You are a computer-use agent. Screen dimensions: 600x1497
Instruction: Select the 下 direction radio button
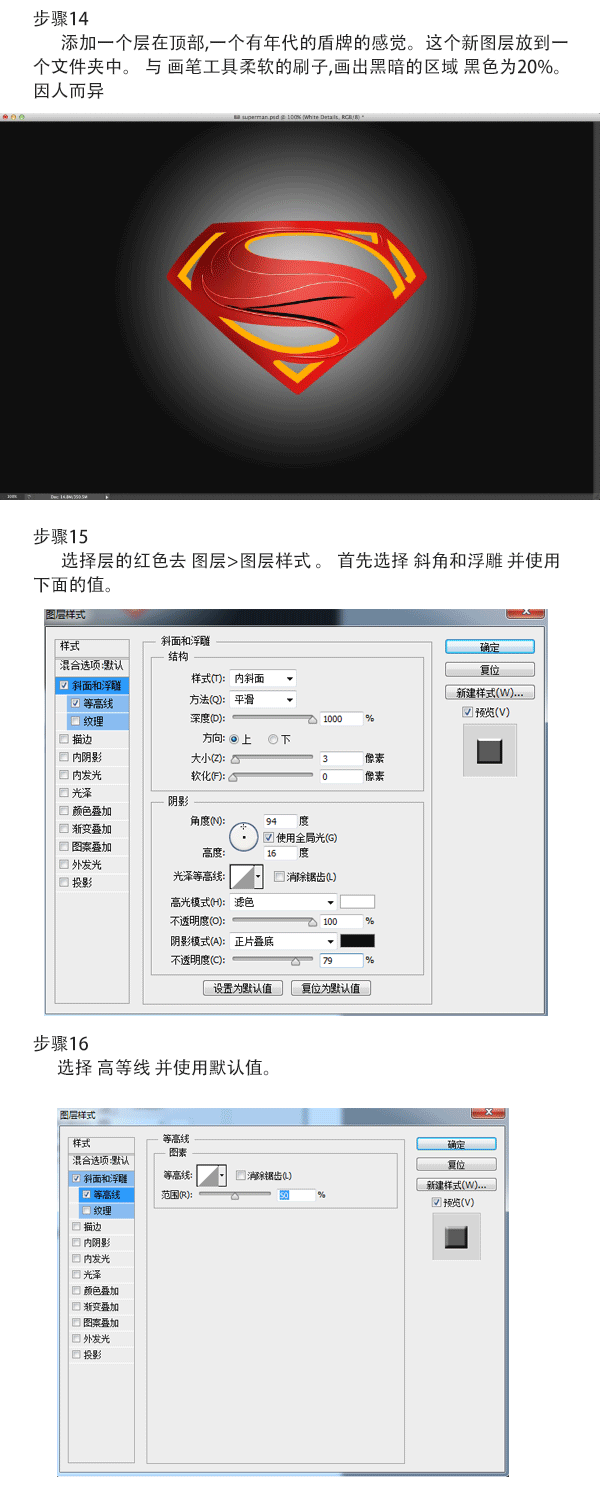point(273,739)
